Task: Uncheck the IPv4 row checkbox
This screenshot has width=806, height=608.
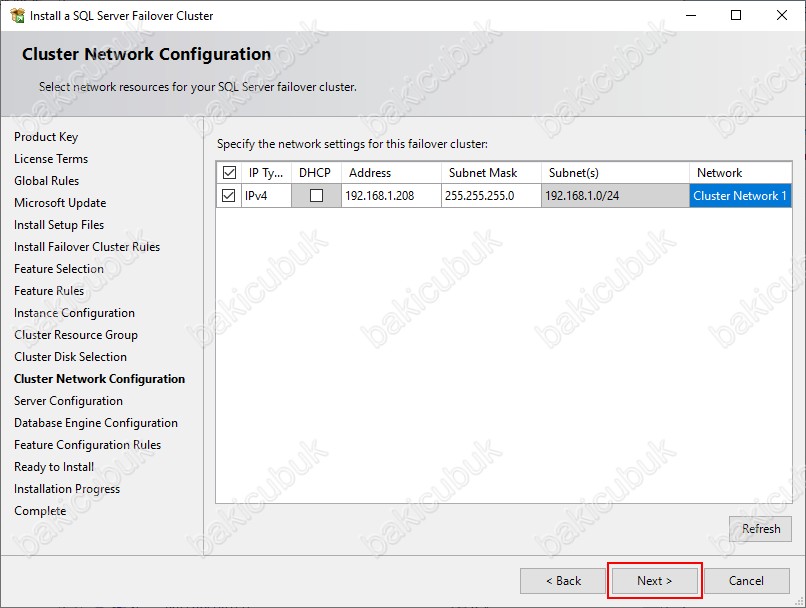Action: click(229, 196)
